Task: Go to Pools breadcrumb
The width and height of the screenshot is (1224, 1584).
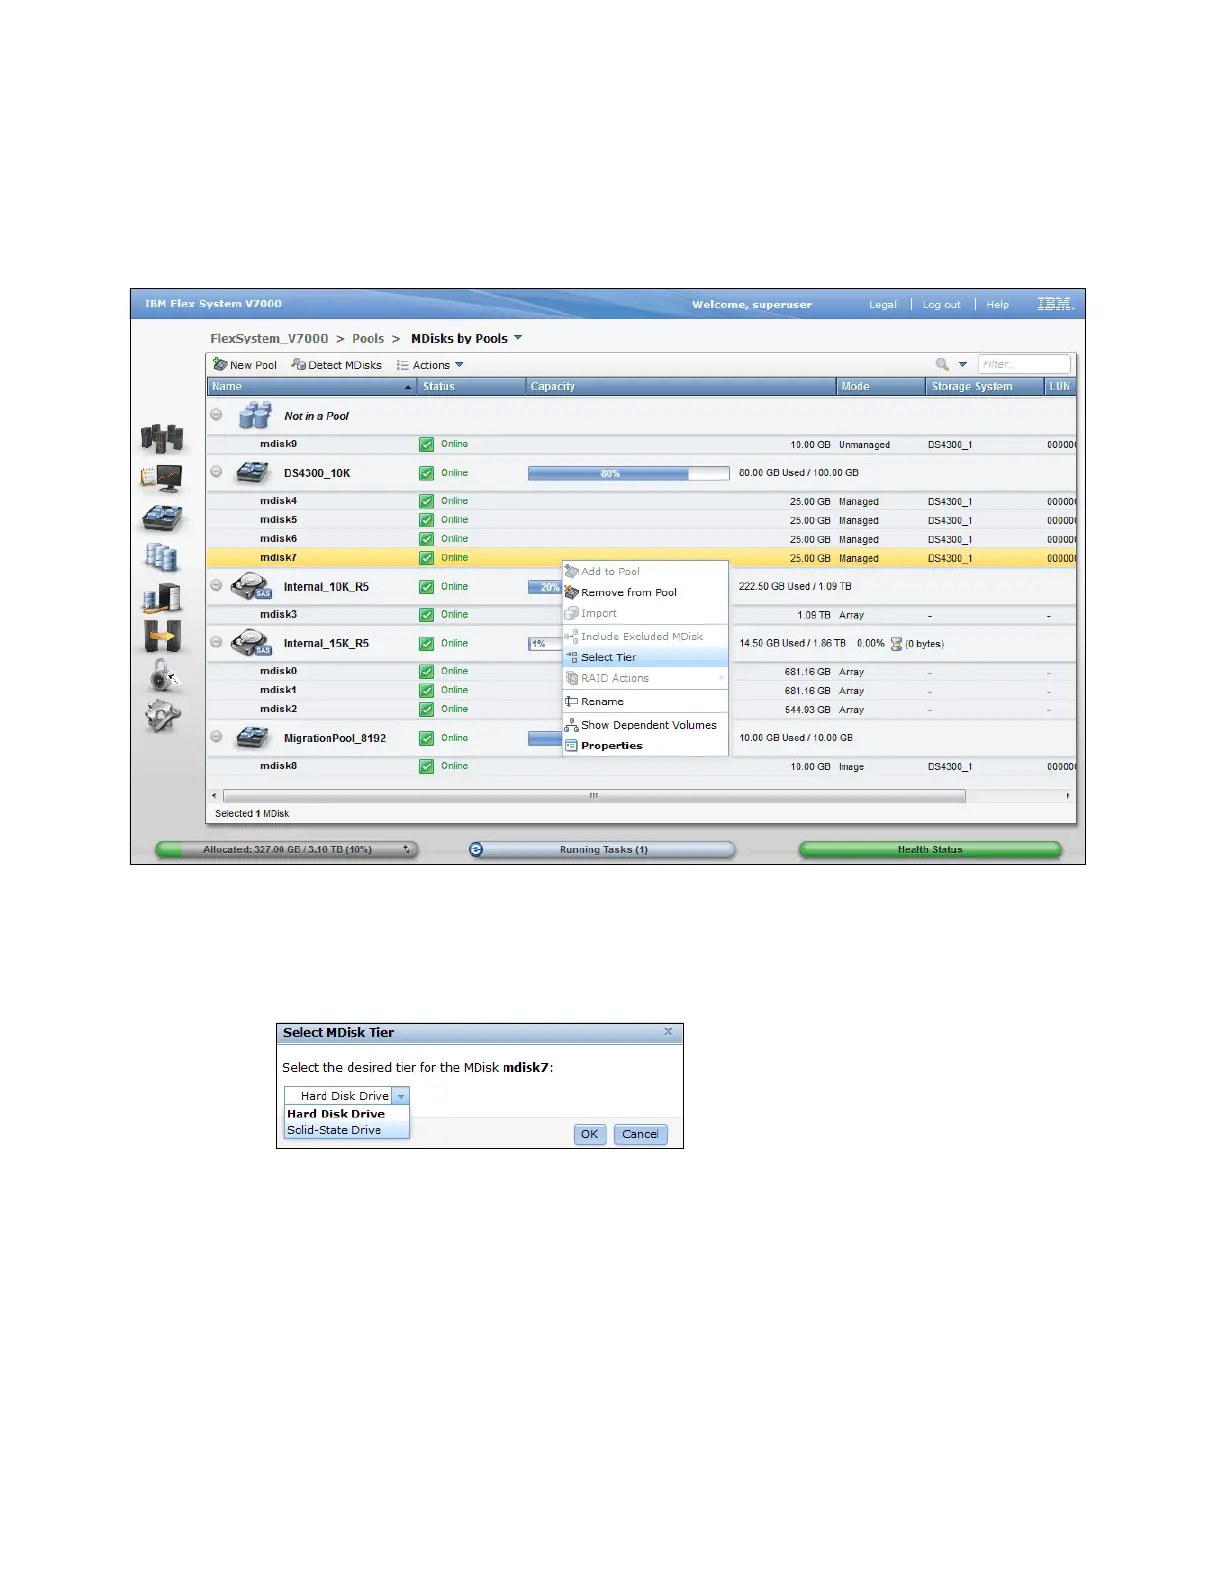Action: point(368,339)
